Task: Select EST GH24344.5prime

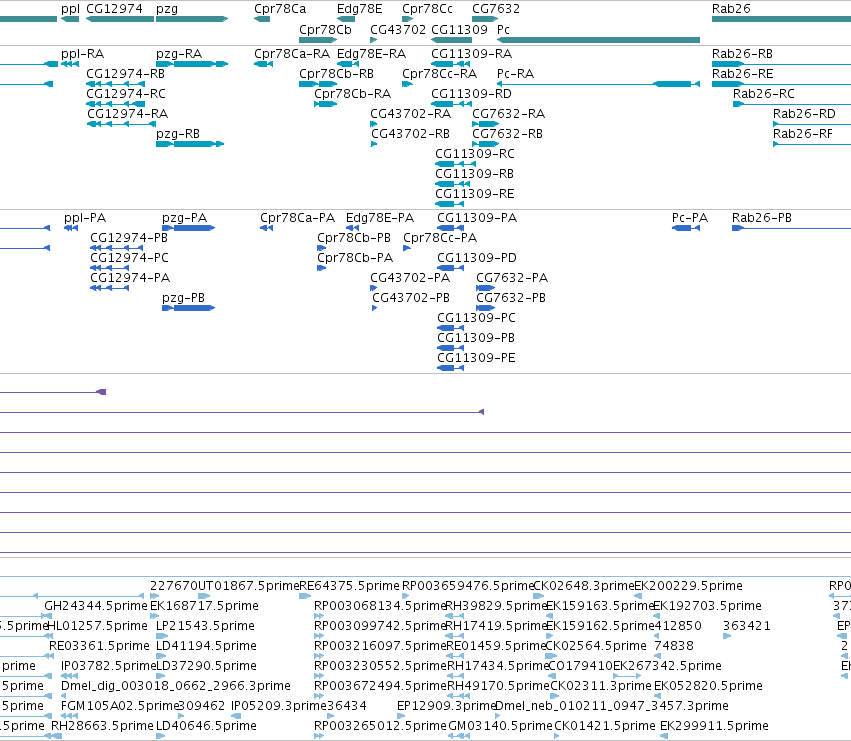Action: [96, 606]
